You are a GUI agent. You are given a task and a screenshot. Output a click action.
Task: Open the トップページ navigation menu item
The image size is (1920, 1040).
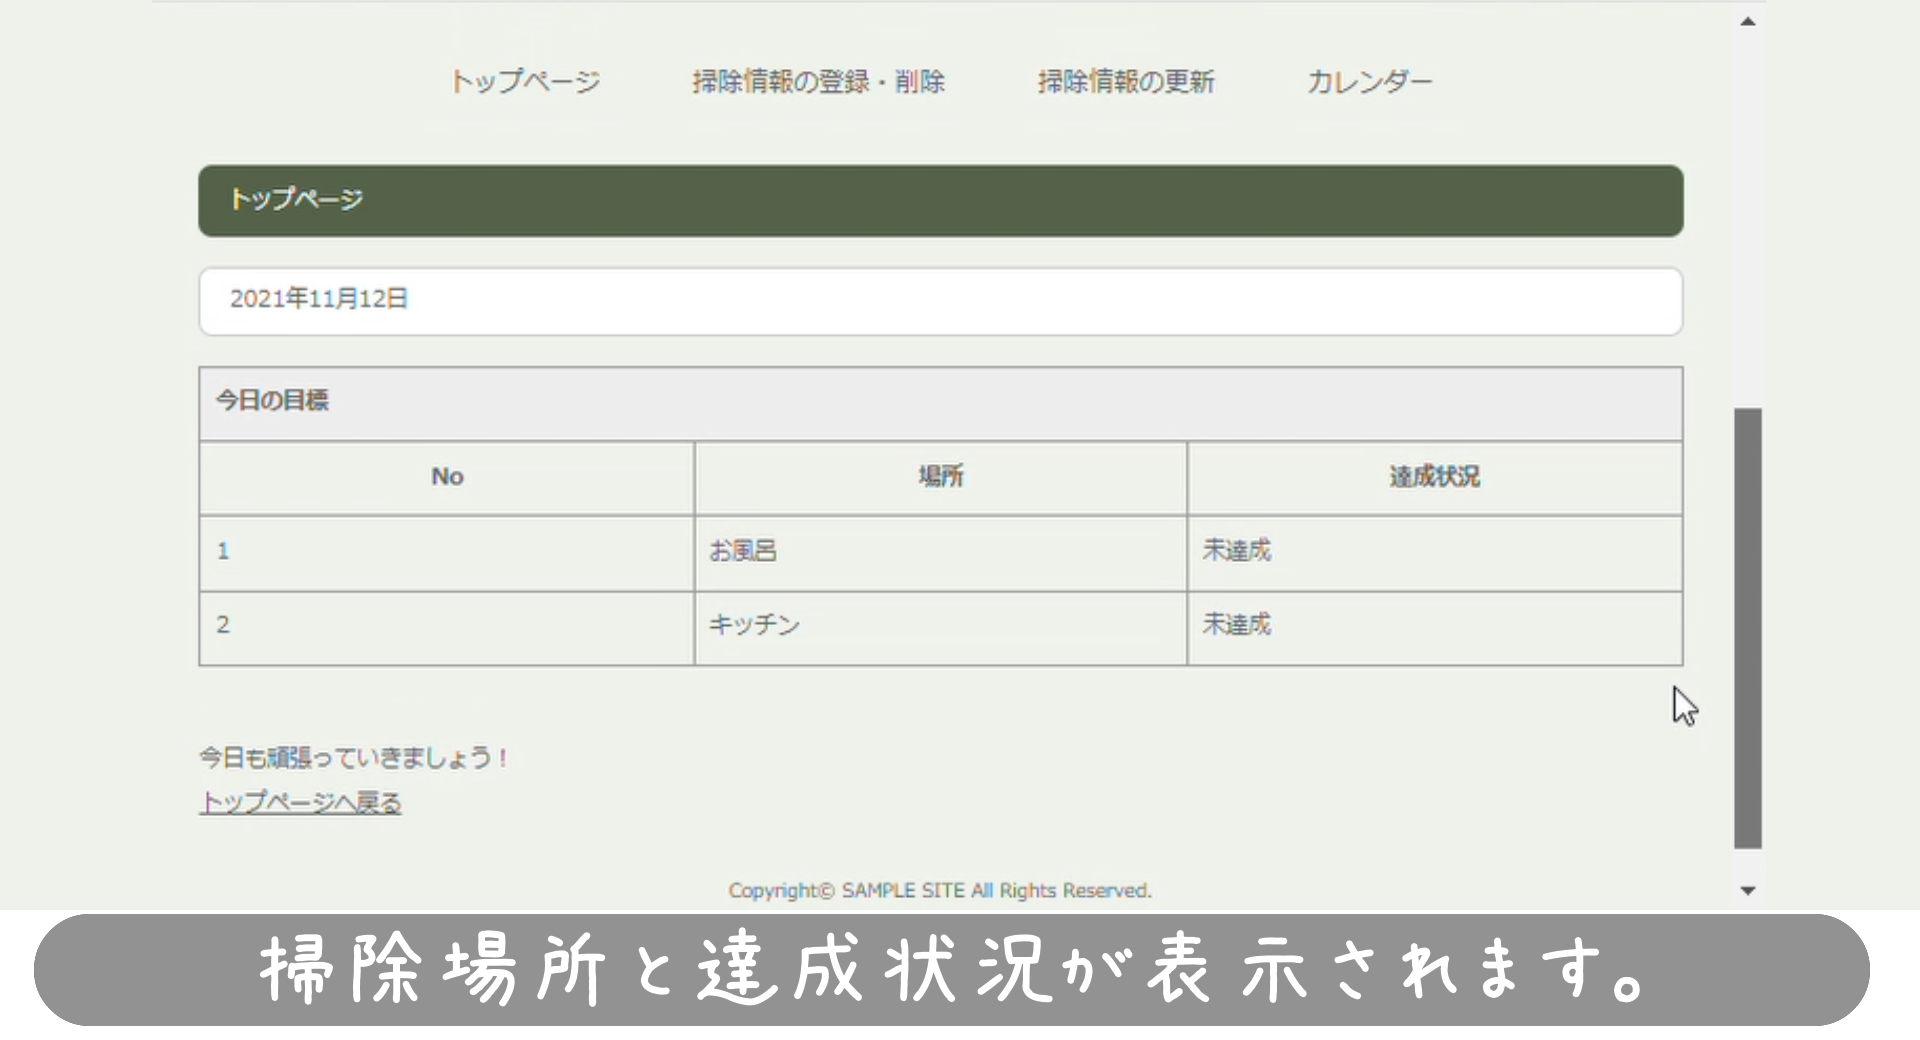(x=525, y=81)
